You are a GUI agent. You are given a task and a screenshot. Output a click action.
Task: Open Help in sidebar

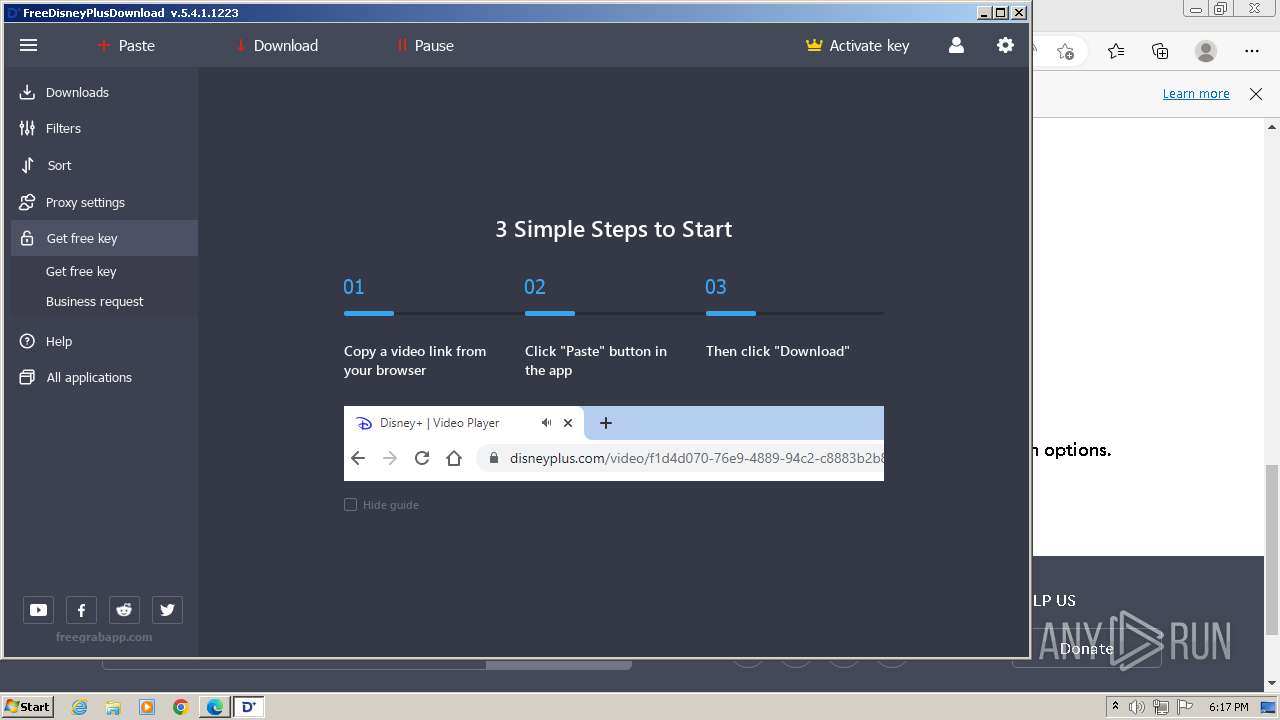(104, 341)
